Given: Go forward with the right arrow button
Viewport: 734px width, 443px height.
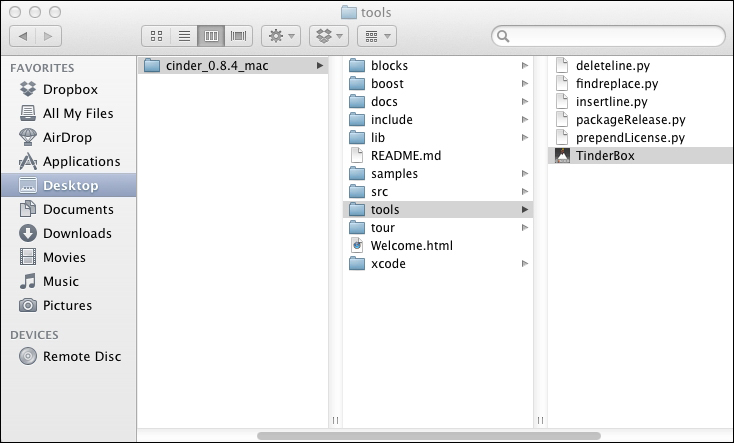Looking at the screenshot, I should coord(48,36).
